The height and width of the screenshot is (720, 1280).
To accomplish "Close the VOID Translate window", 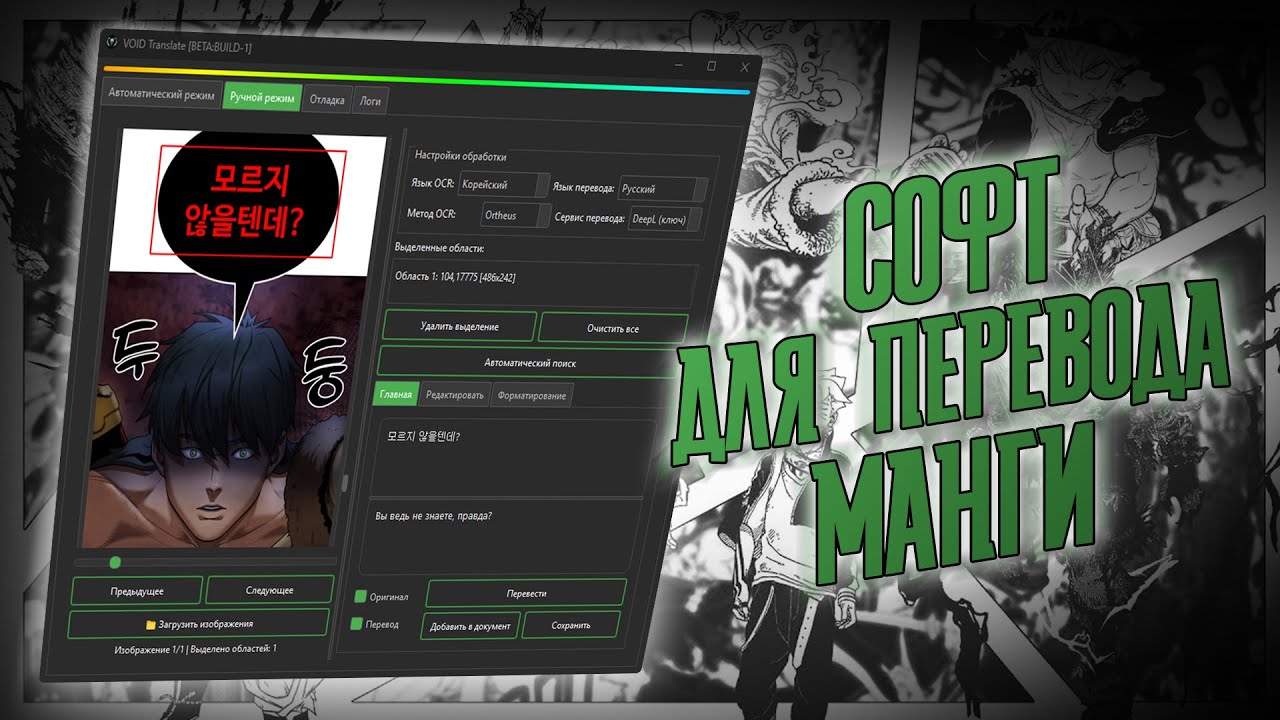I will (744, 67).
